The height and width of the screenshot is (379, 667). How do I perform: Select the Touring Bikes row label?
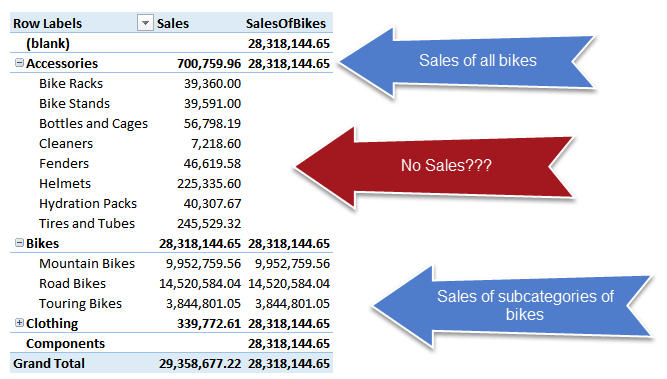click(80, 303)
